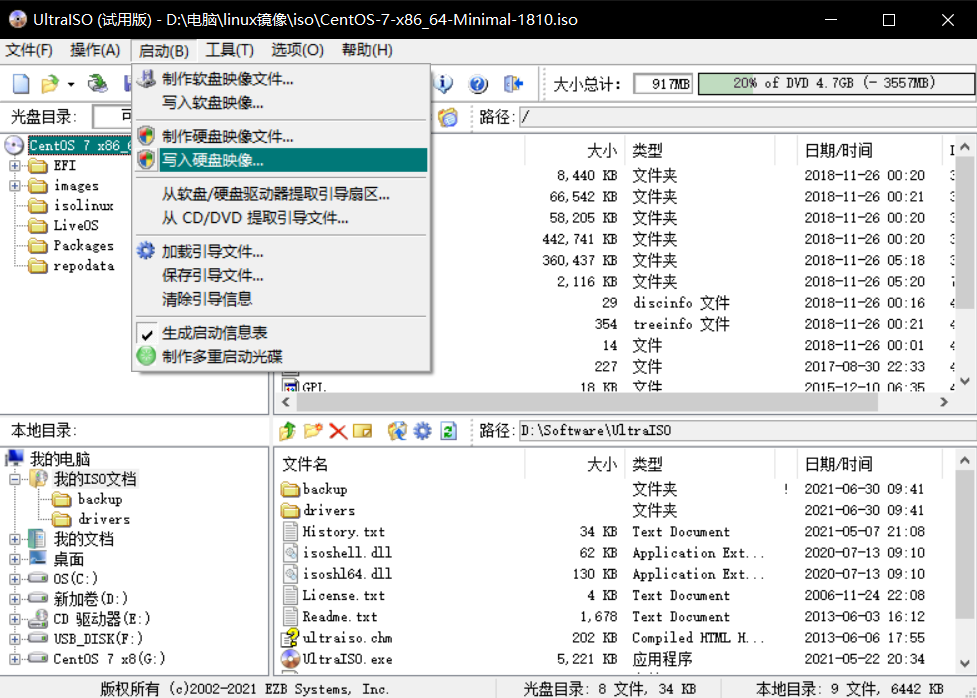
Task: Open the 工具(T) menu
Action: tap(230, 50)
